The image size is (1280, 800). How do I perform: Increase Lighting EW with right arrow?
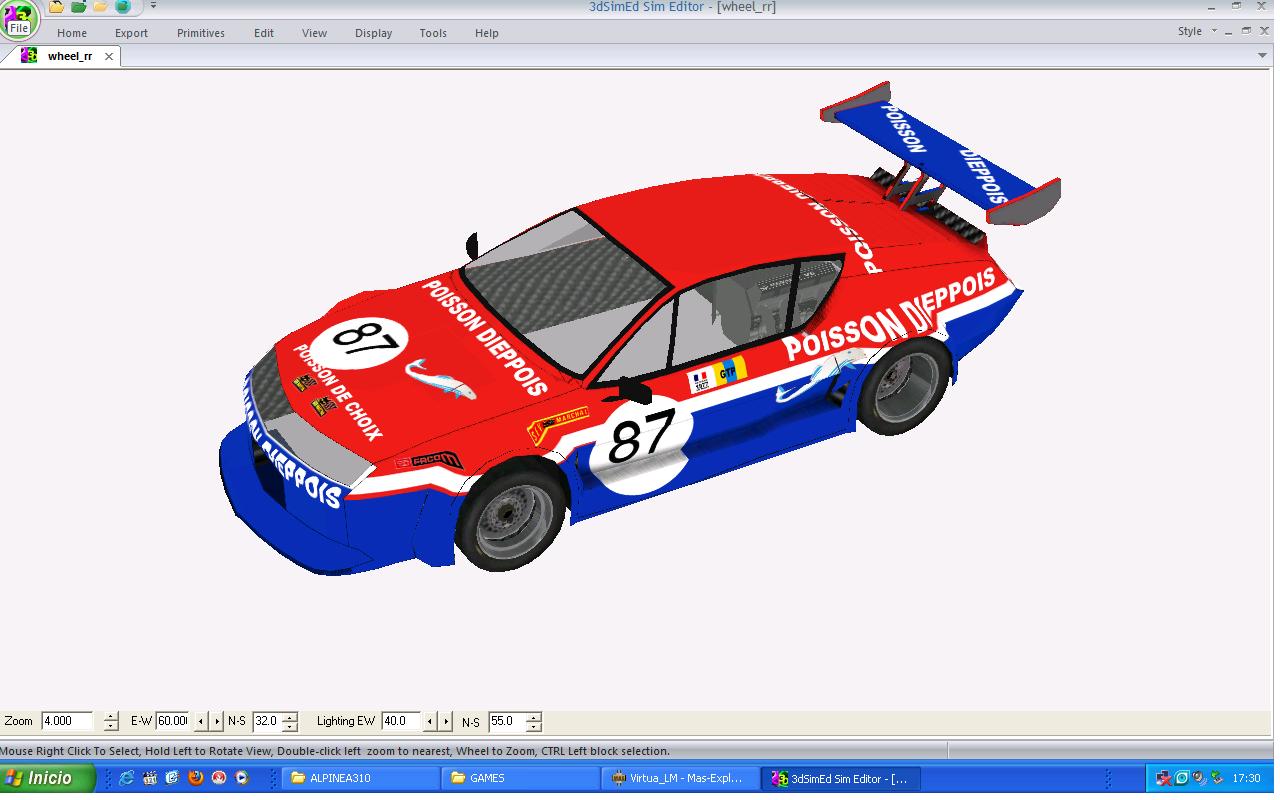[446, 721]
